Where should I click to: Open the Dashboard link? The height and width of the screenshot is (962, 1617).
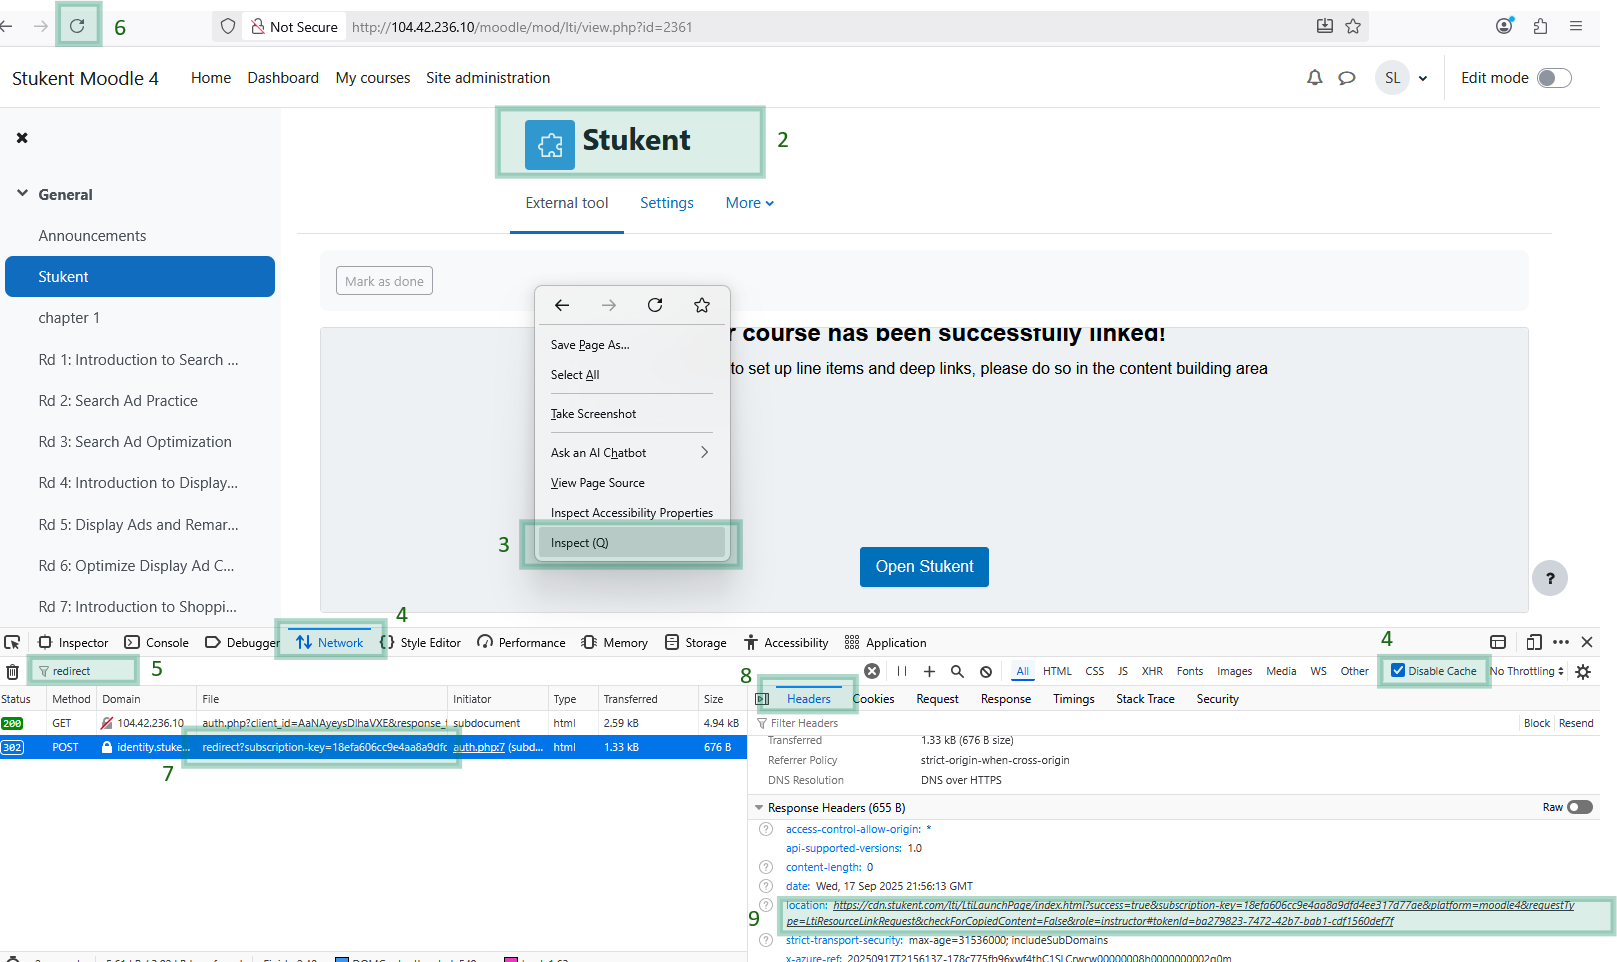pos(283,78)
